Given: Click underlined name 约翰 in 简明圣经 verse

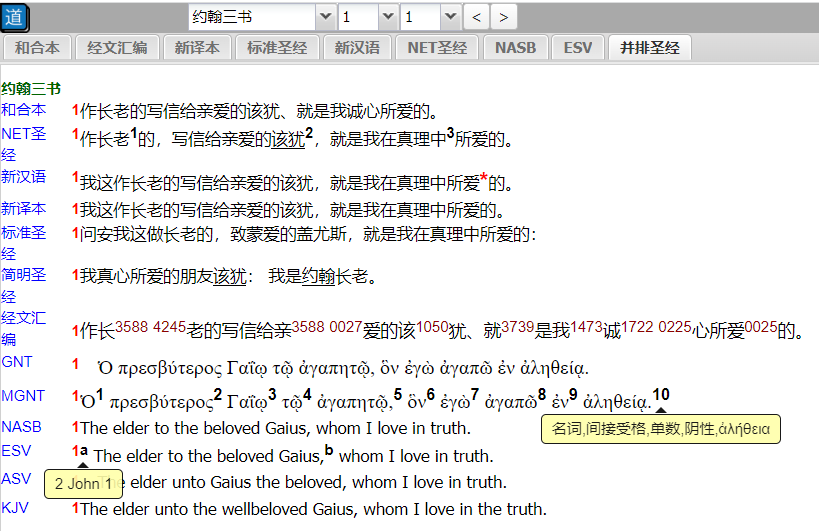Looking at the screenshot, I should (x=318, y=276).
